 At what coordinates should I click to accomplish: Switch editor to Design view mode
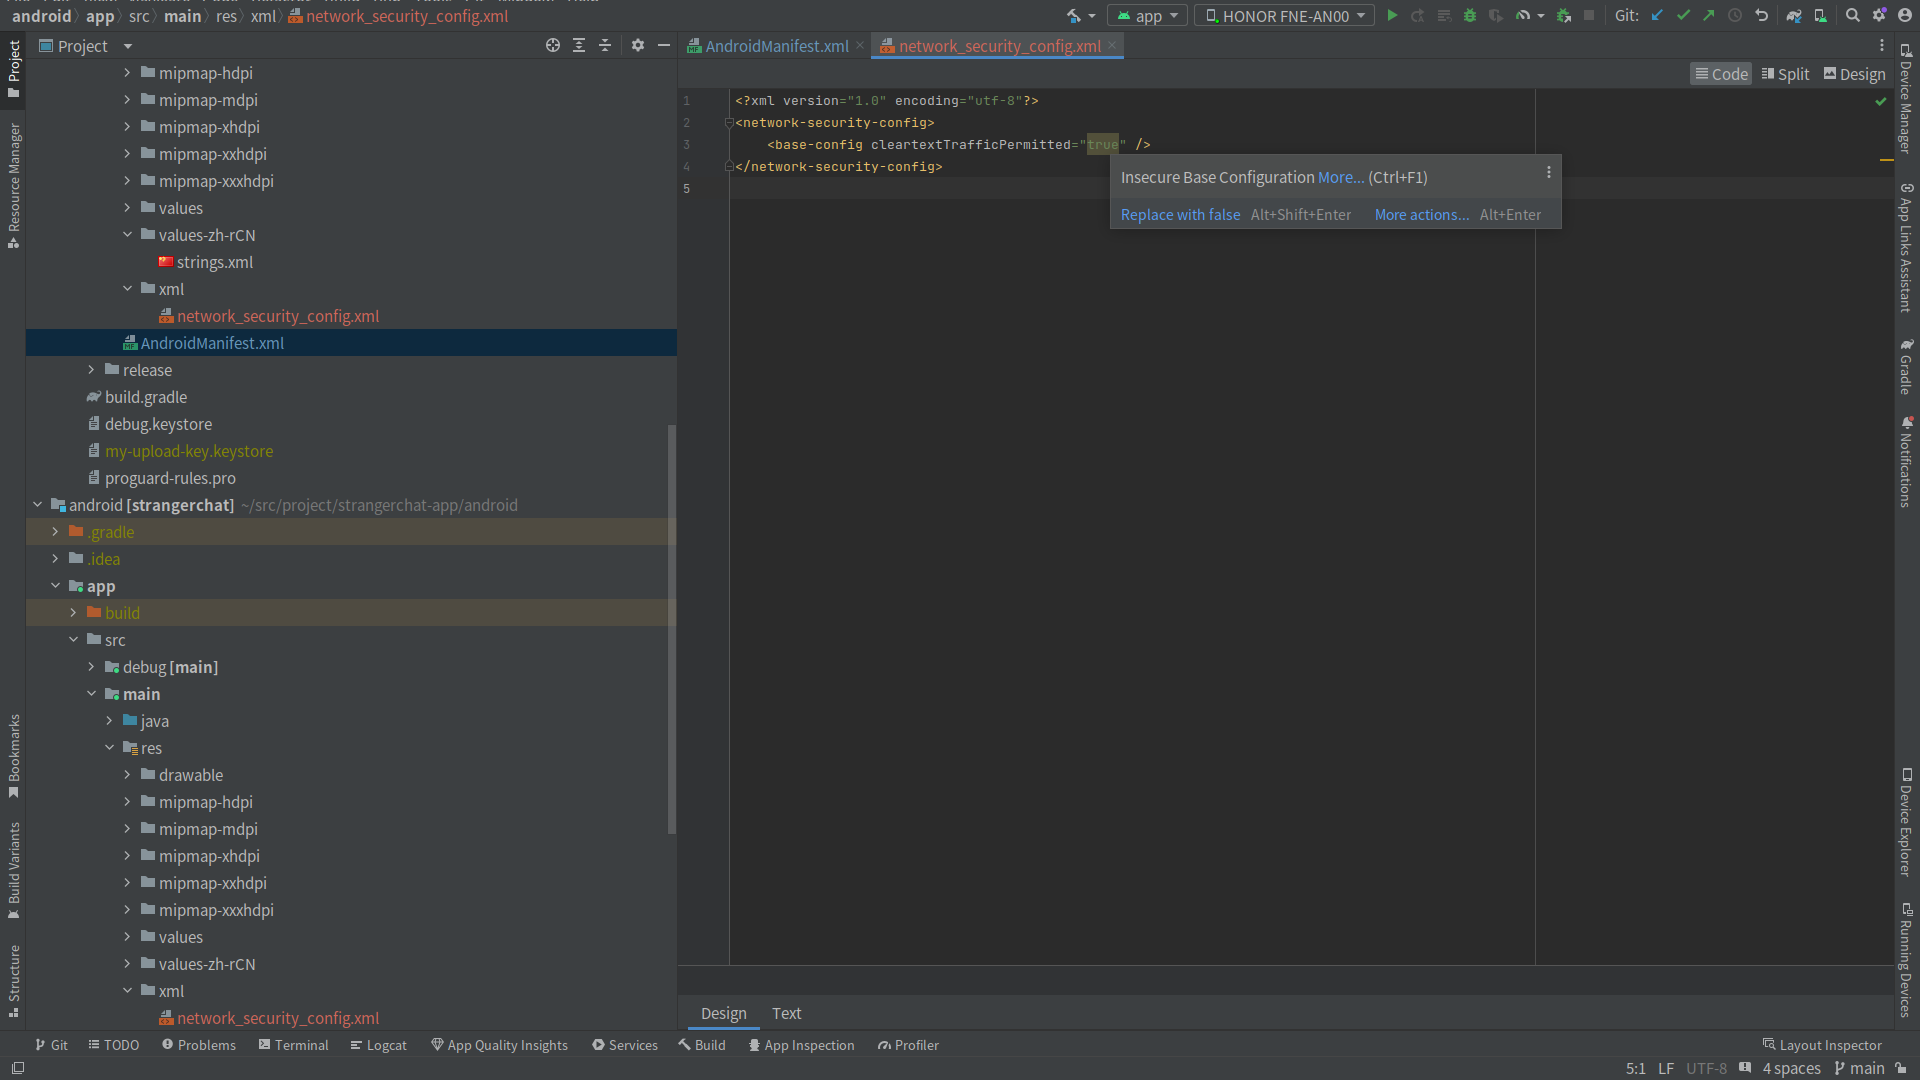click(x=1855, y=74)
